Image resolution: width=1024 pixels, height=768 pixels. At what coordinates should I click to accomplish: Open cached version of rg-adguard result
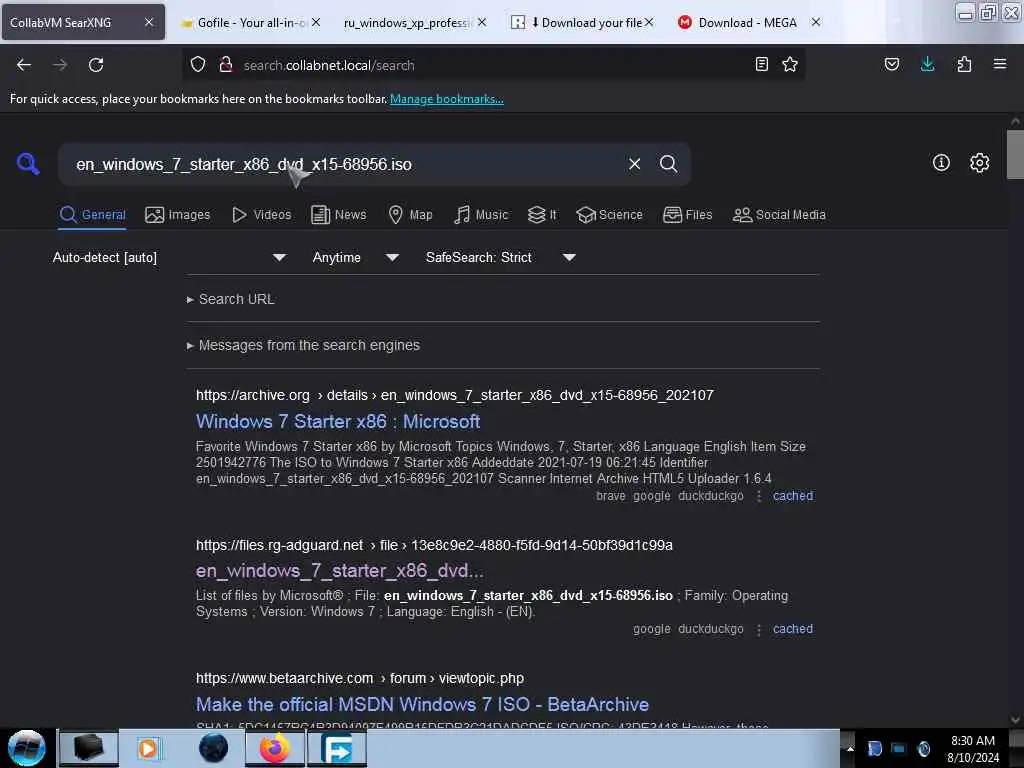pyautogui.click(x=793, y=629)
